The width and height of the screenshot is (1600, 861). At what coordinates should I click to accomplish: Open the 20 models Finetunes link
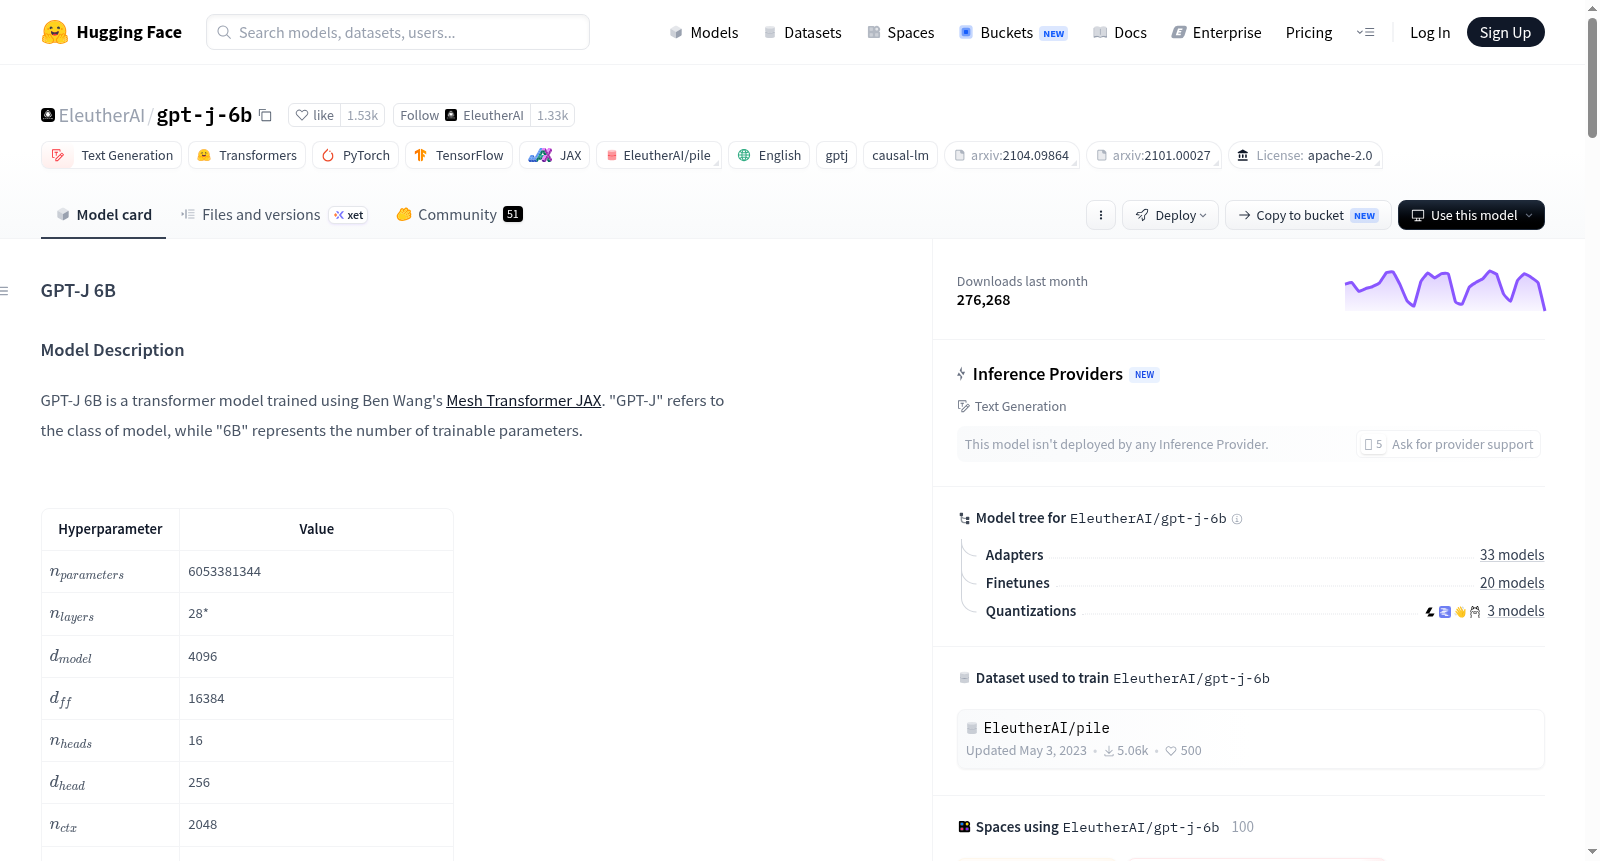(1512, 583)
